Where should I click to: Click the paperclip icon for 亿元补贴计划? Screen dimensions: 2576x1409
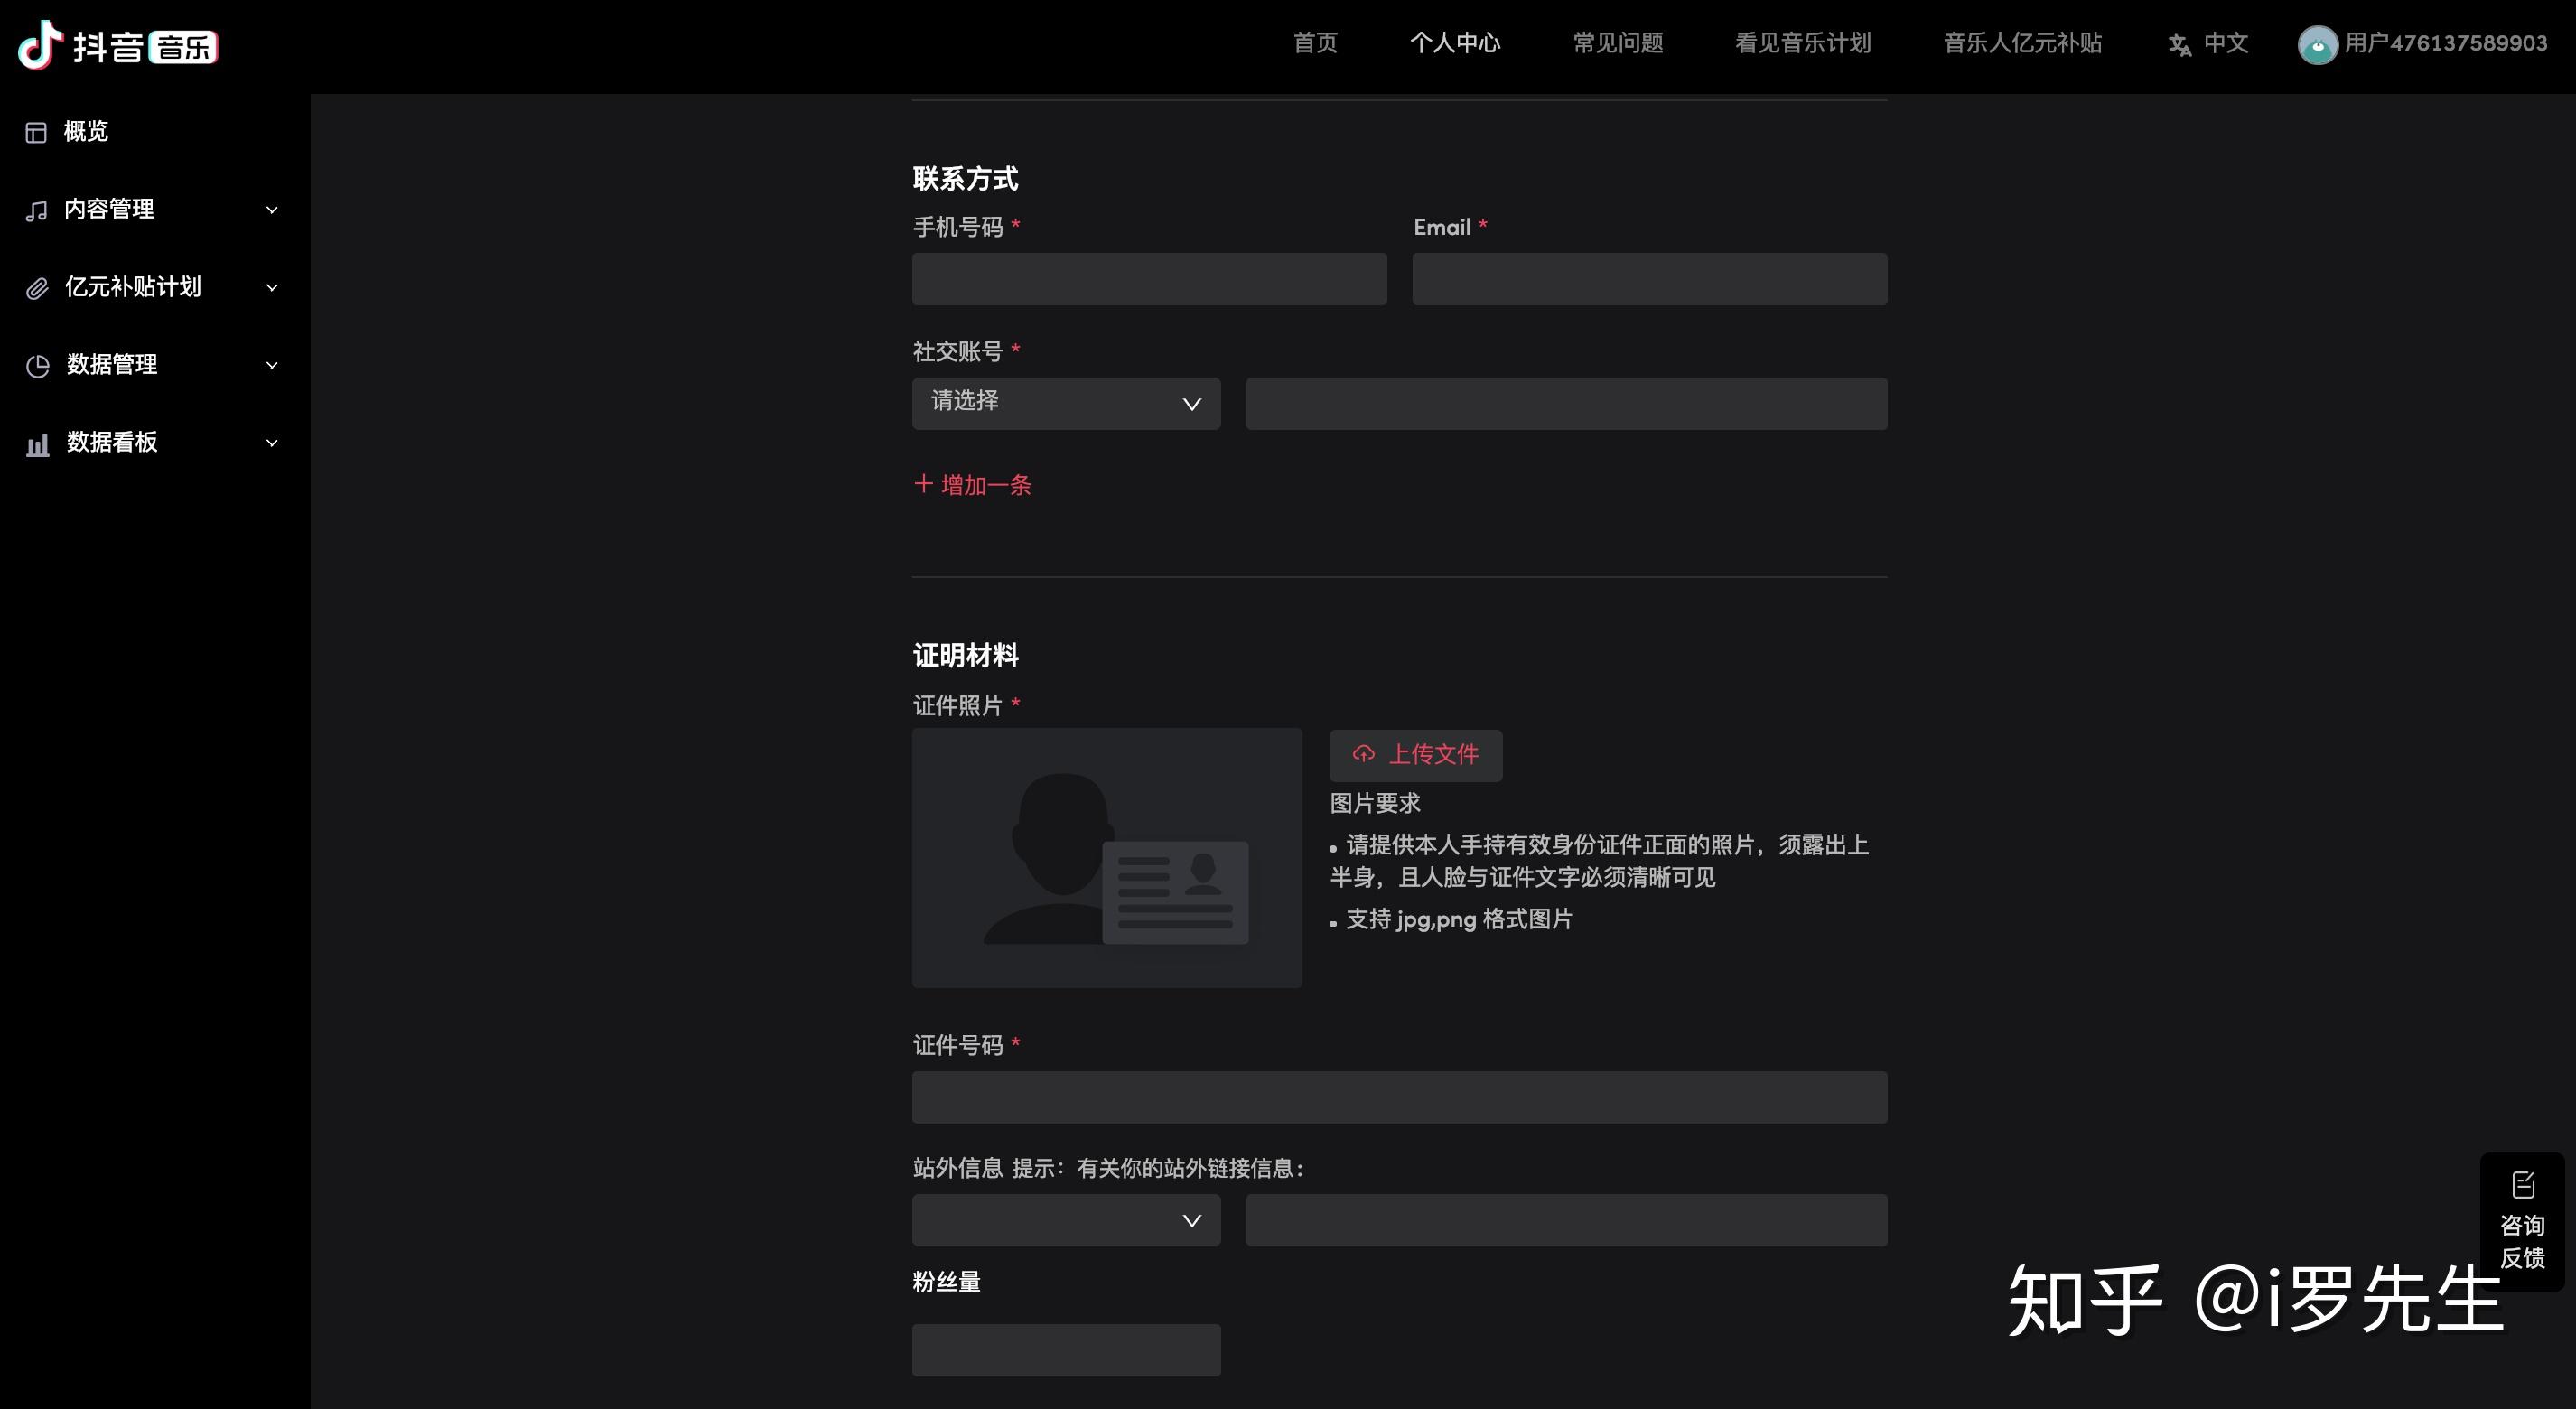[x=37, y=288]
